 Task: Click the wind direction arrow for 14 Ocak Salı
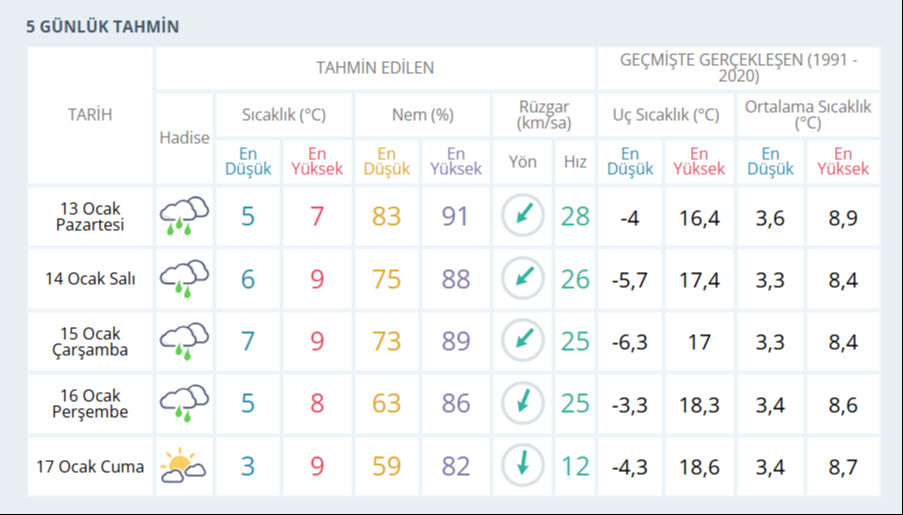click(x=523, y=278)
